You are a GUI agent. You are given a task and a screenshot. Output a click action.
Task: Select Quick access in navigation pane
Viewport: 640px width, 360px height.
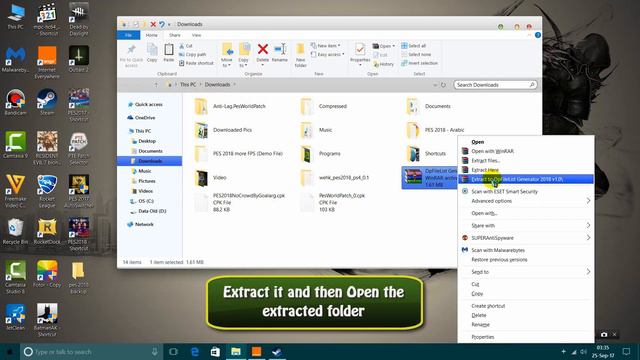point(145,104)
